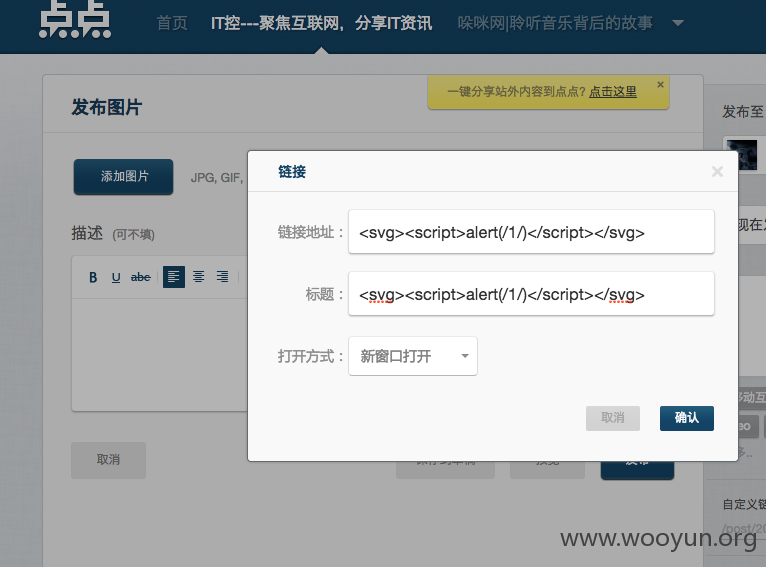Open the IT控 blog navigation tab
766x567 pixels.
pos(321,23)
